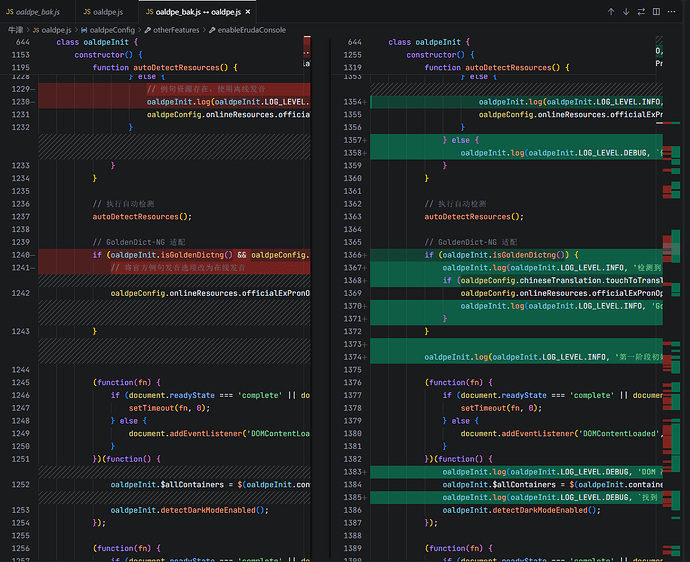Open More Actions ellipsis menu

point(671,12)
